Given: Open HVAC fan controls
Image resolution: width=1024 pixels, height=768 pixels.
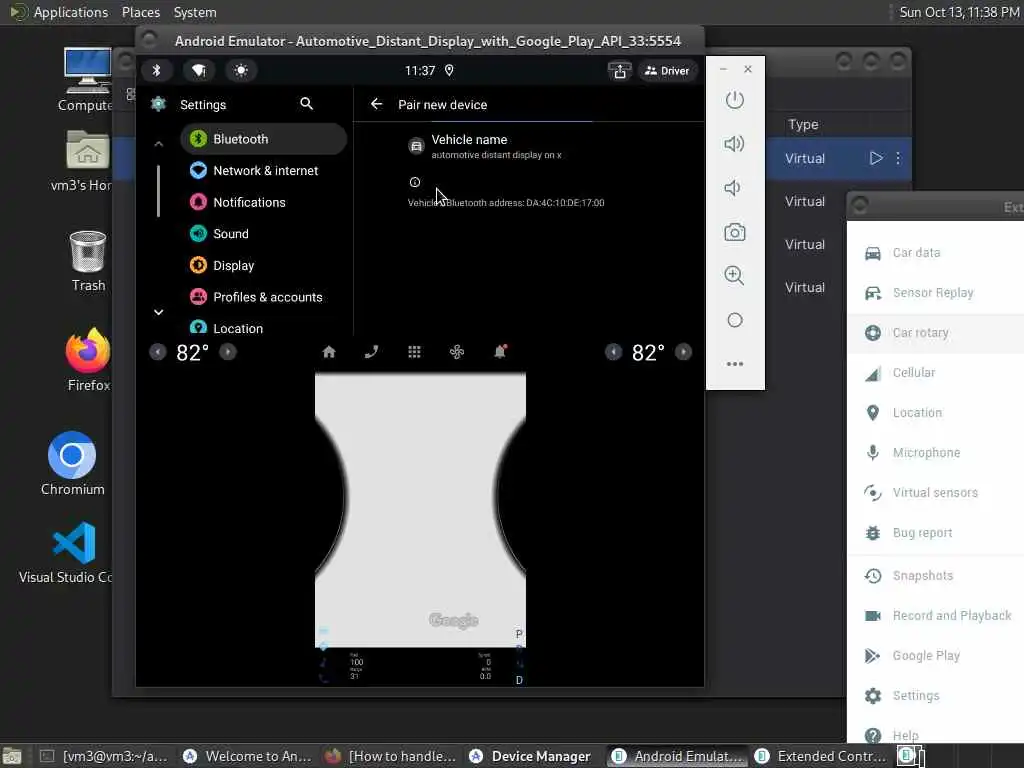Looking at the screenshot, I should (457, 352).
